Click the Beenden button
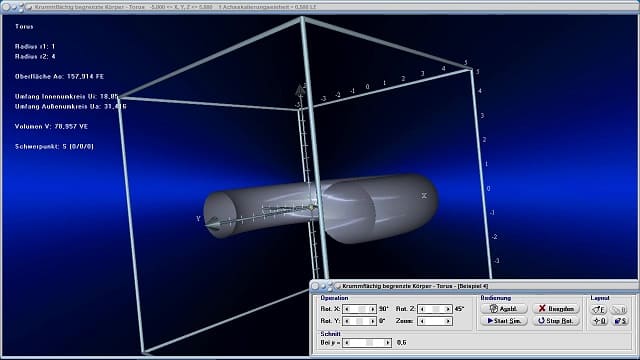 (x=556, y=309)
